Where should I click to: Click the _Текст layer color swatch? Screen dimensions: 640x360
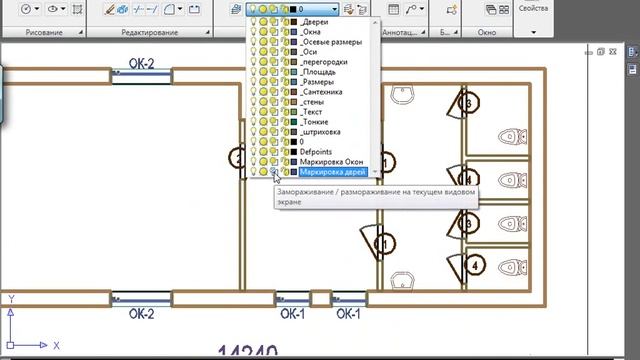[293, 112]
